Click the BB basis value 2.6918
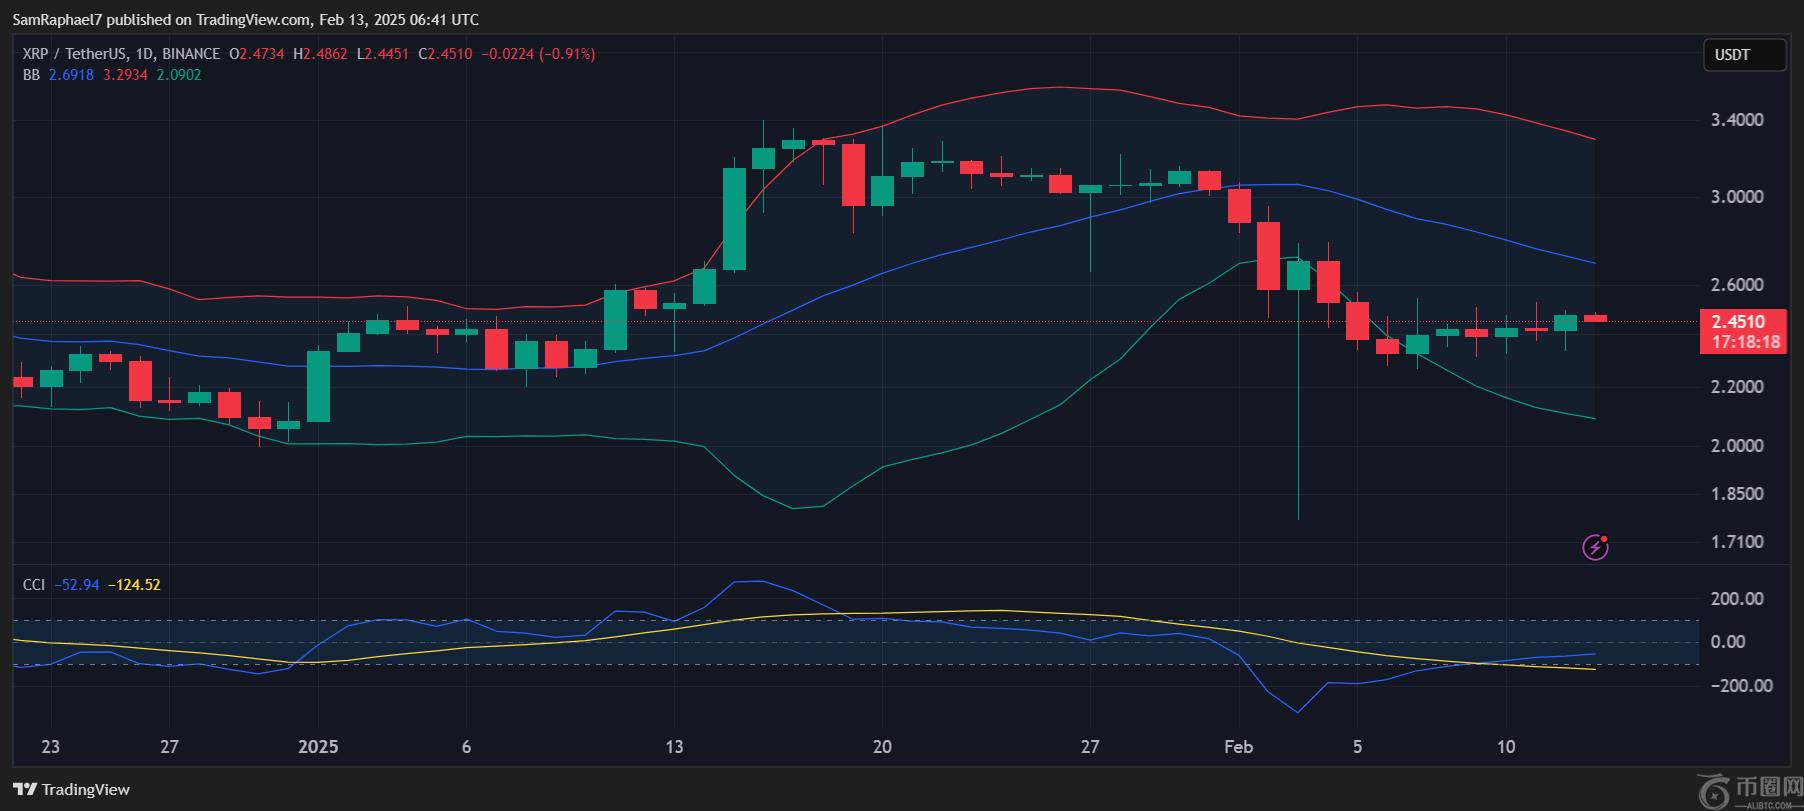The image size is (1804, 811). click(x=71, y=75)
